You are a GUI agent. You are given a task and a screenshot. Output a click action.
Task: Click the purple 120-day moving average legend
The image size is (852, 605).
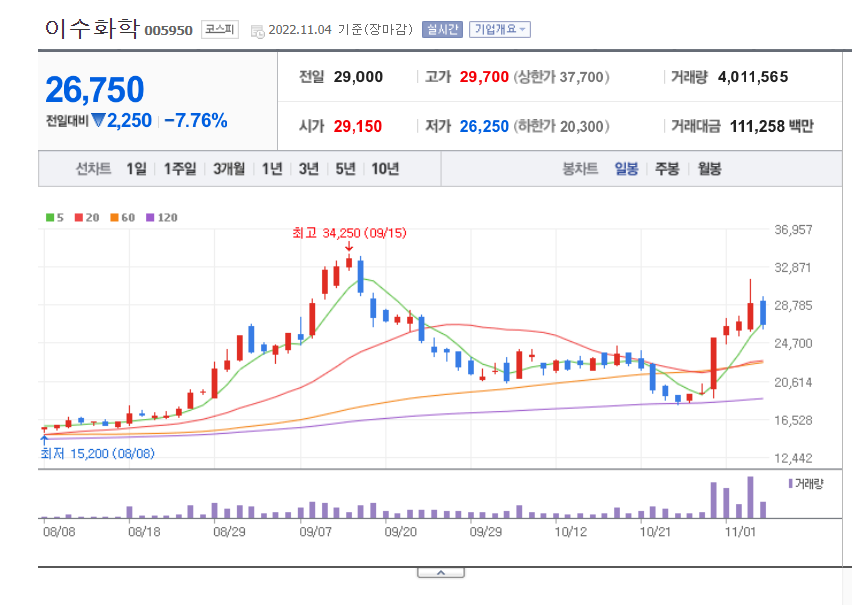[162, 217]
